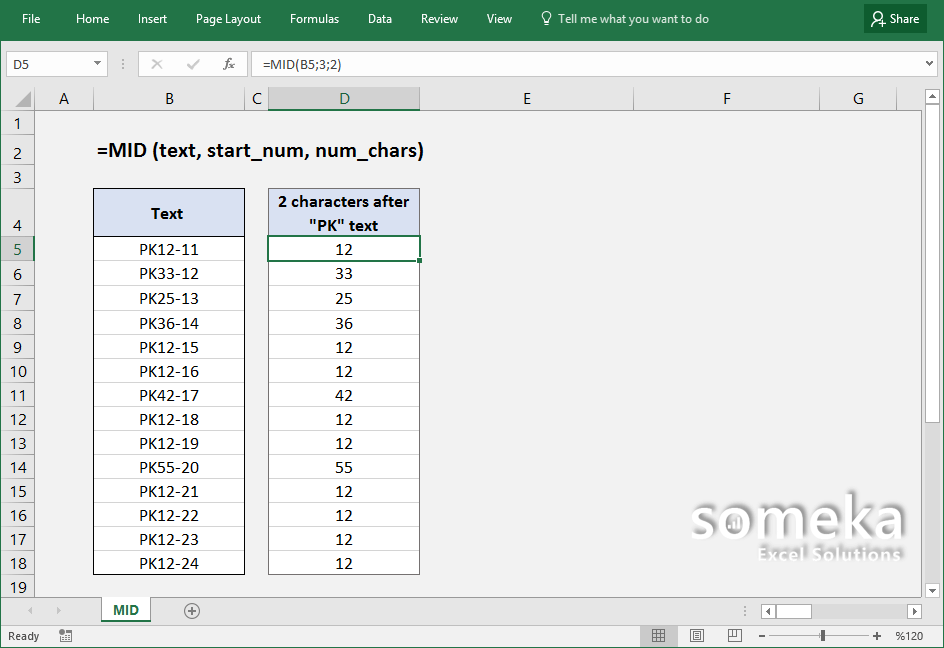
Task: Switch to the Formulas ribbon tab
Action: pos(314,18)
